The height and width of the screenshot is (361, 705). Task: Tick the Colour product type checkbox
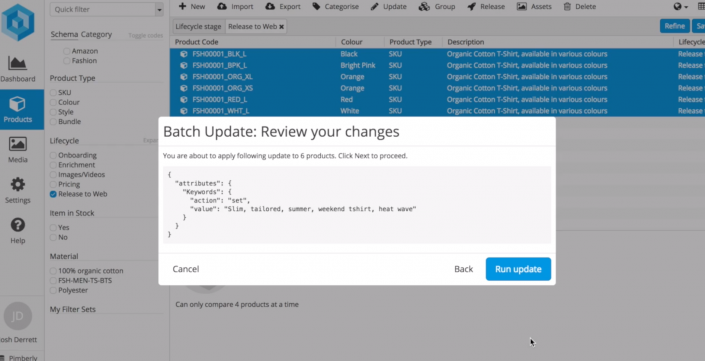[53, 103]
